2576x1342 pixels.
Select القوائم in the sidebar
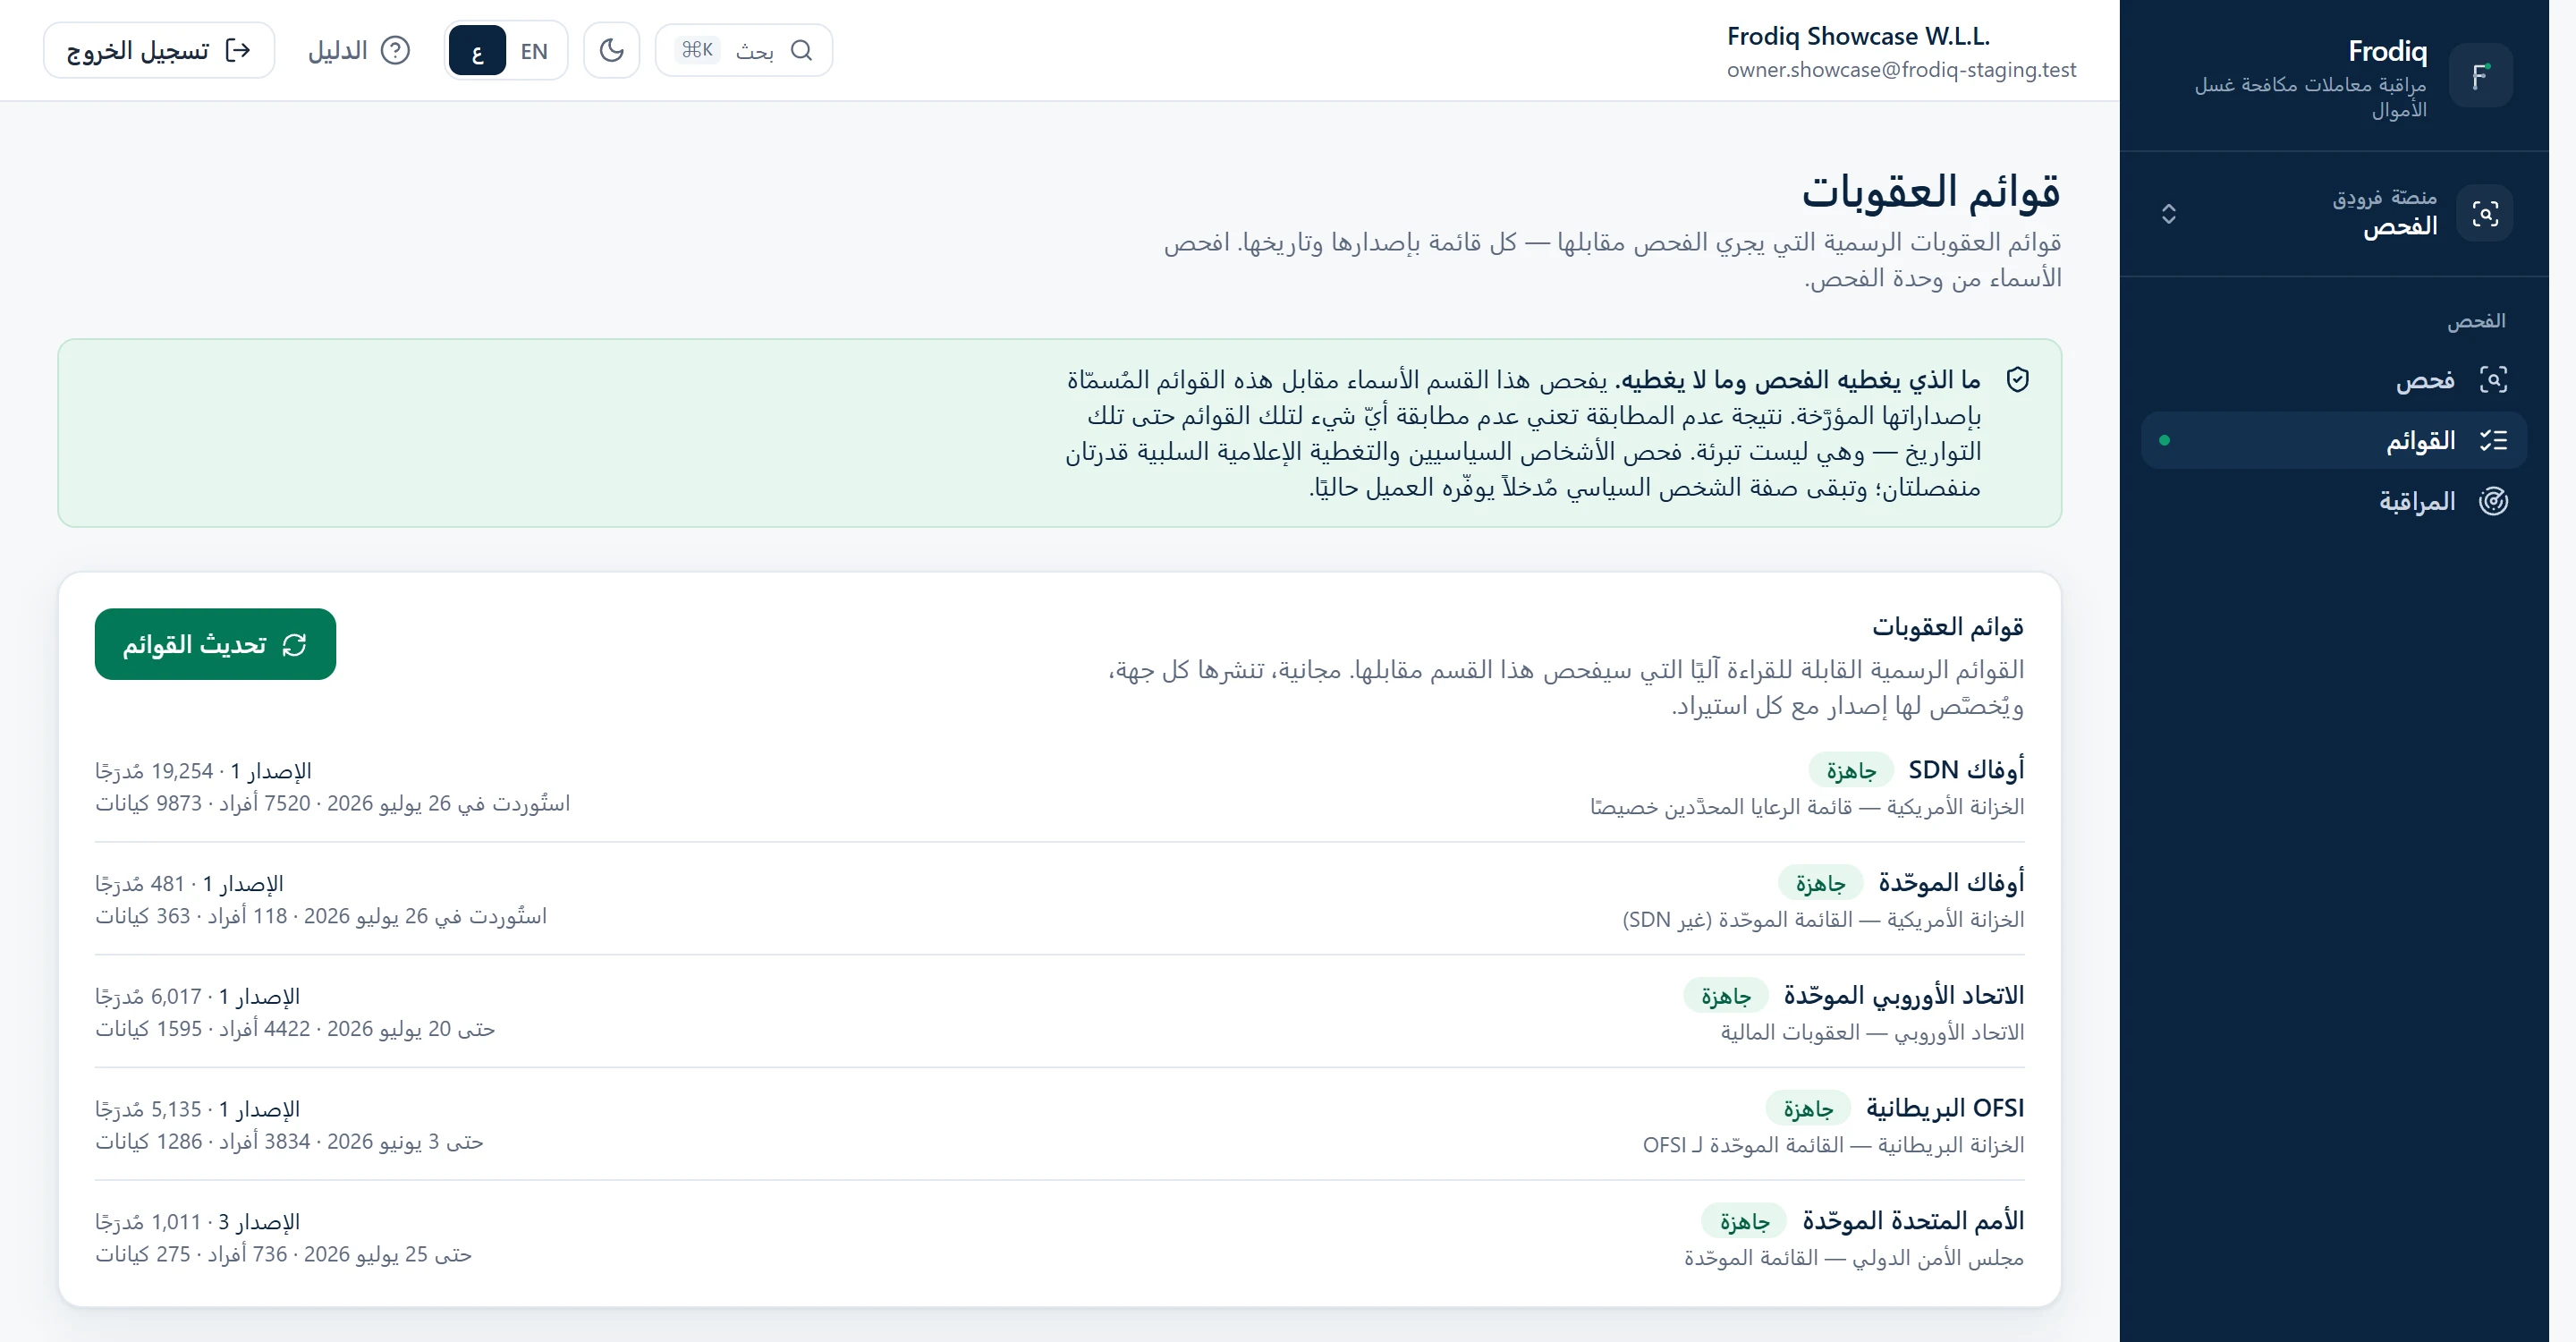2333,440
